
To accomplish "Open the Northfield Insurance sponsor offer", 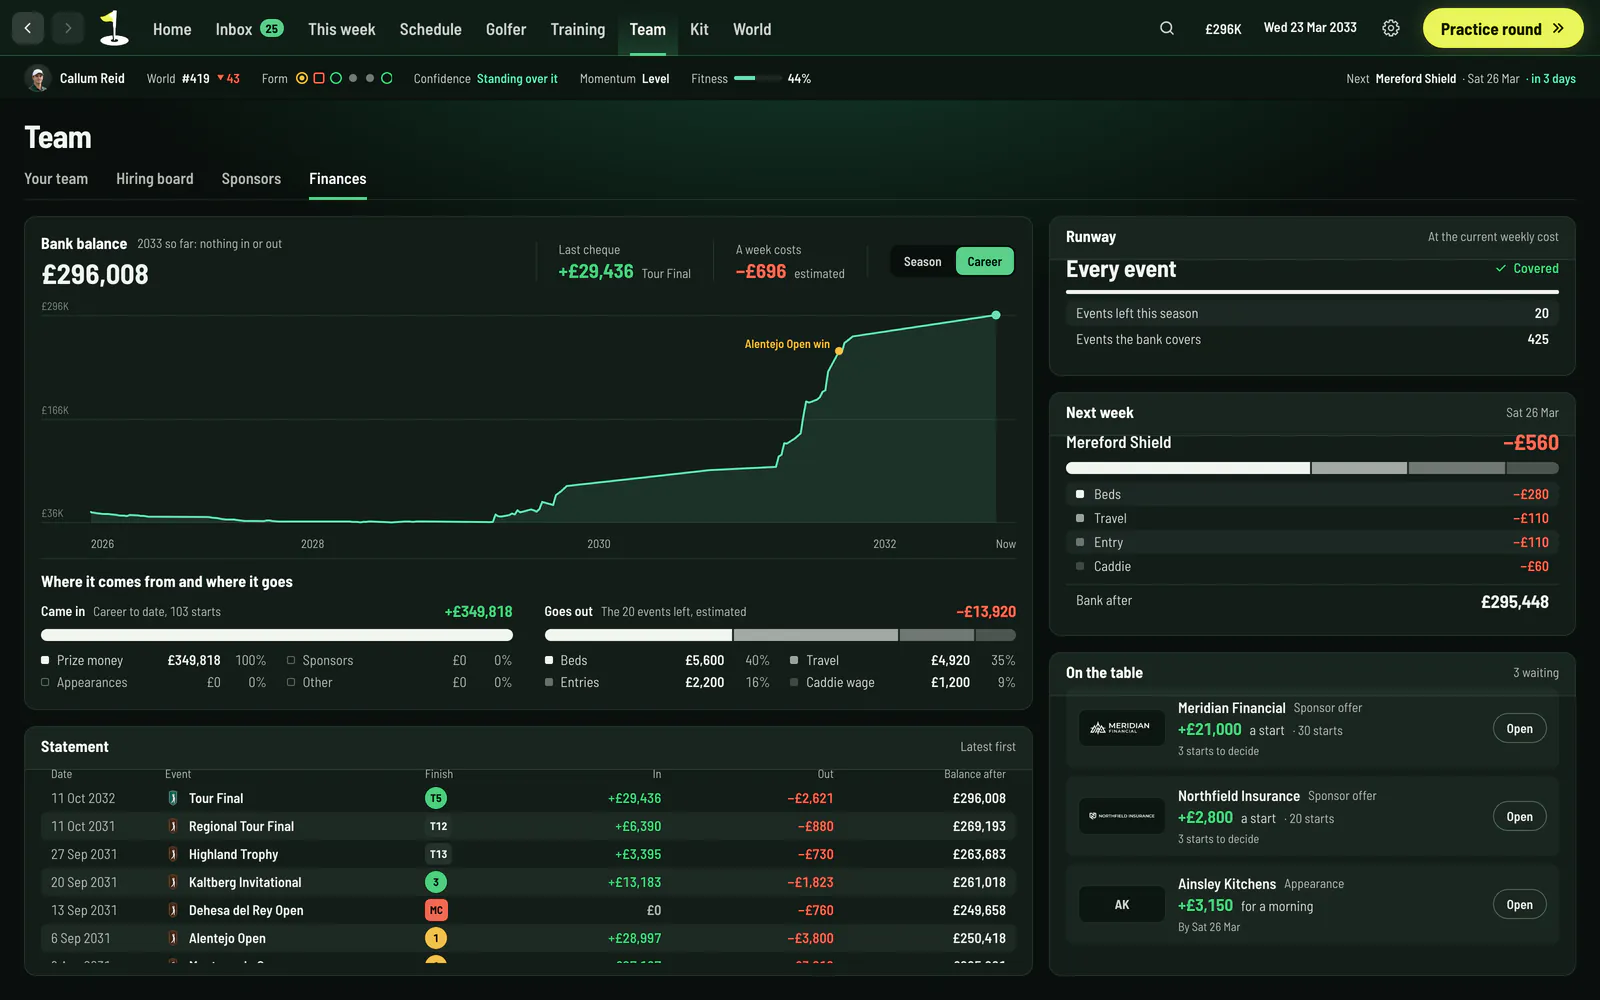I will (1519, 816).
